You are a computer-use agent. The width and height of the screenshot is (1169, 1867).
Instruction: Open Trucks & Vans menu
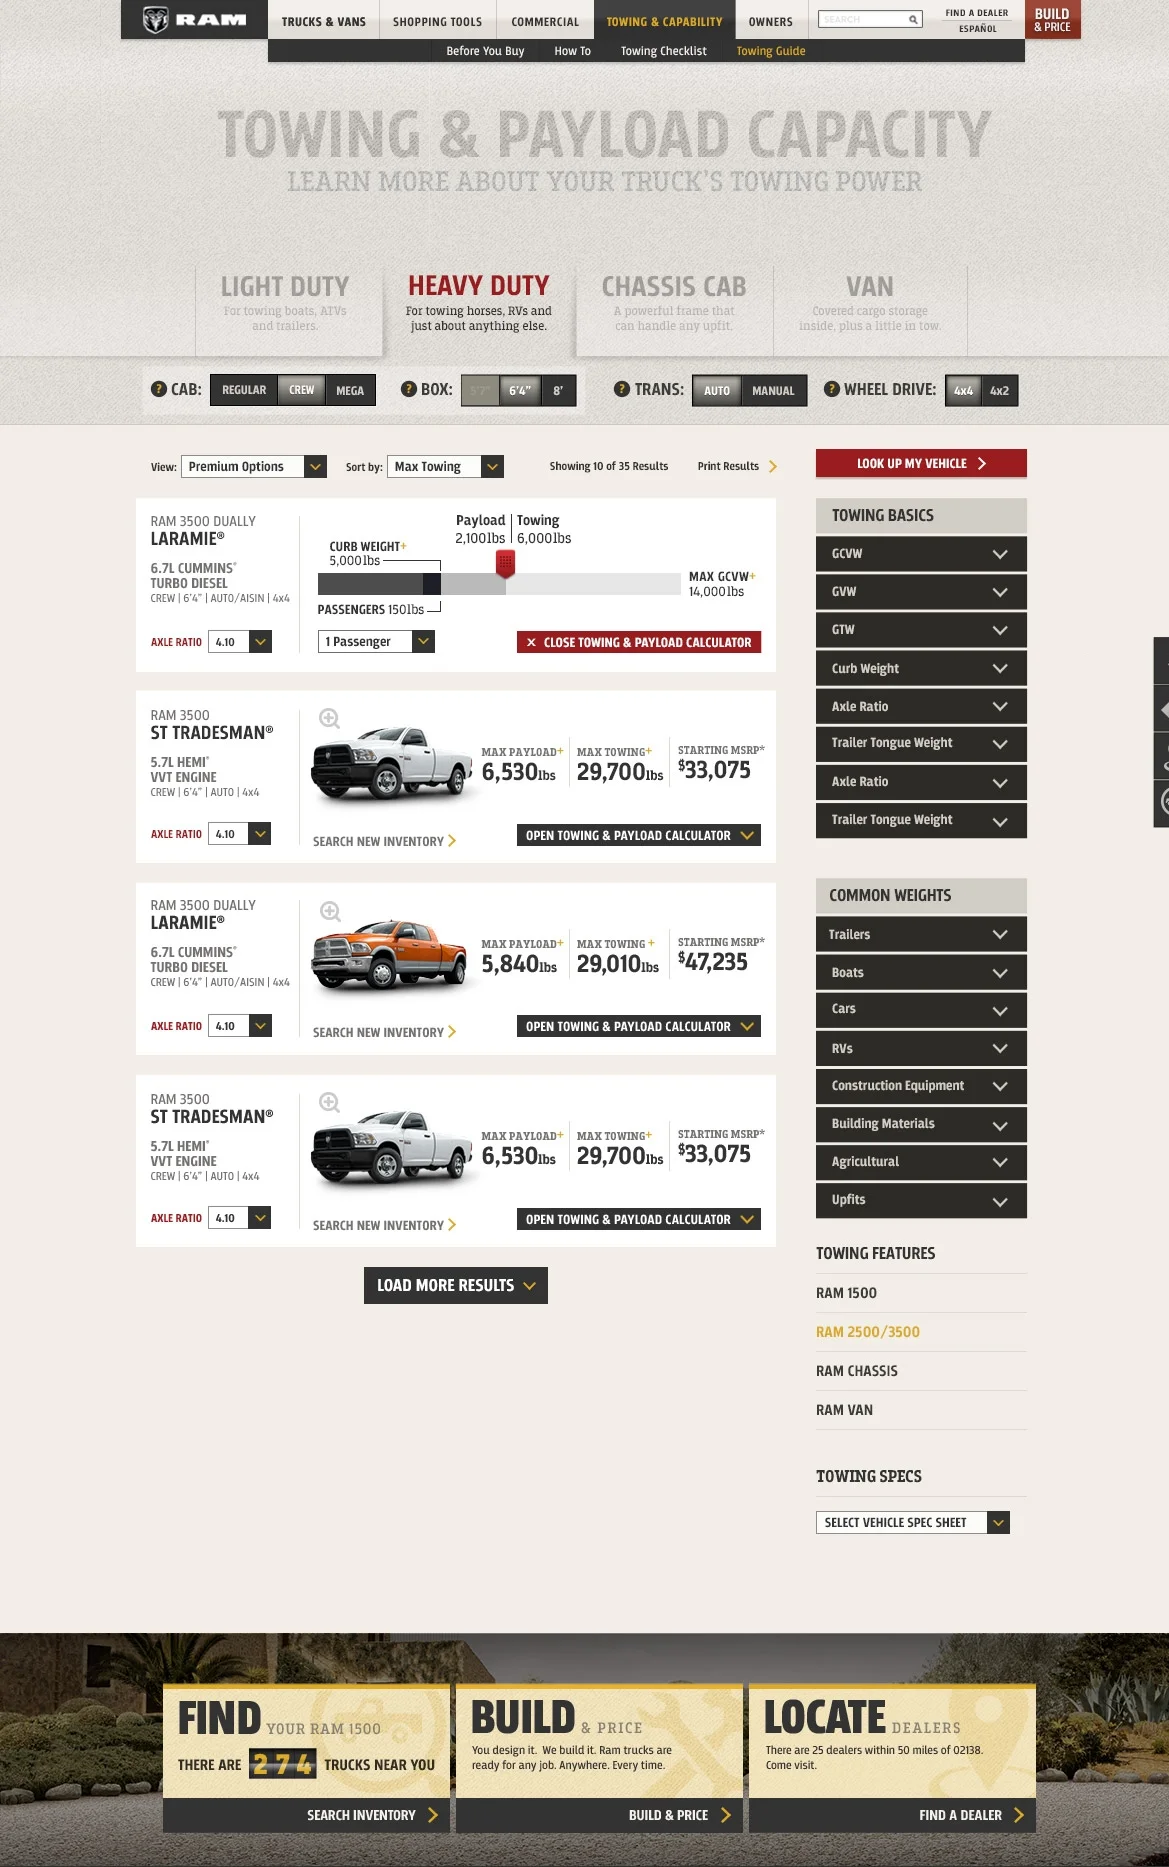click(x=323, y=21)
